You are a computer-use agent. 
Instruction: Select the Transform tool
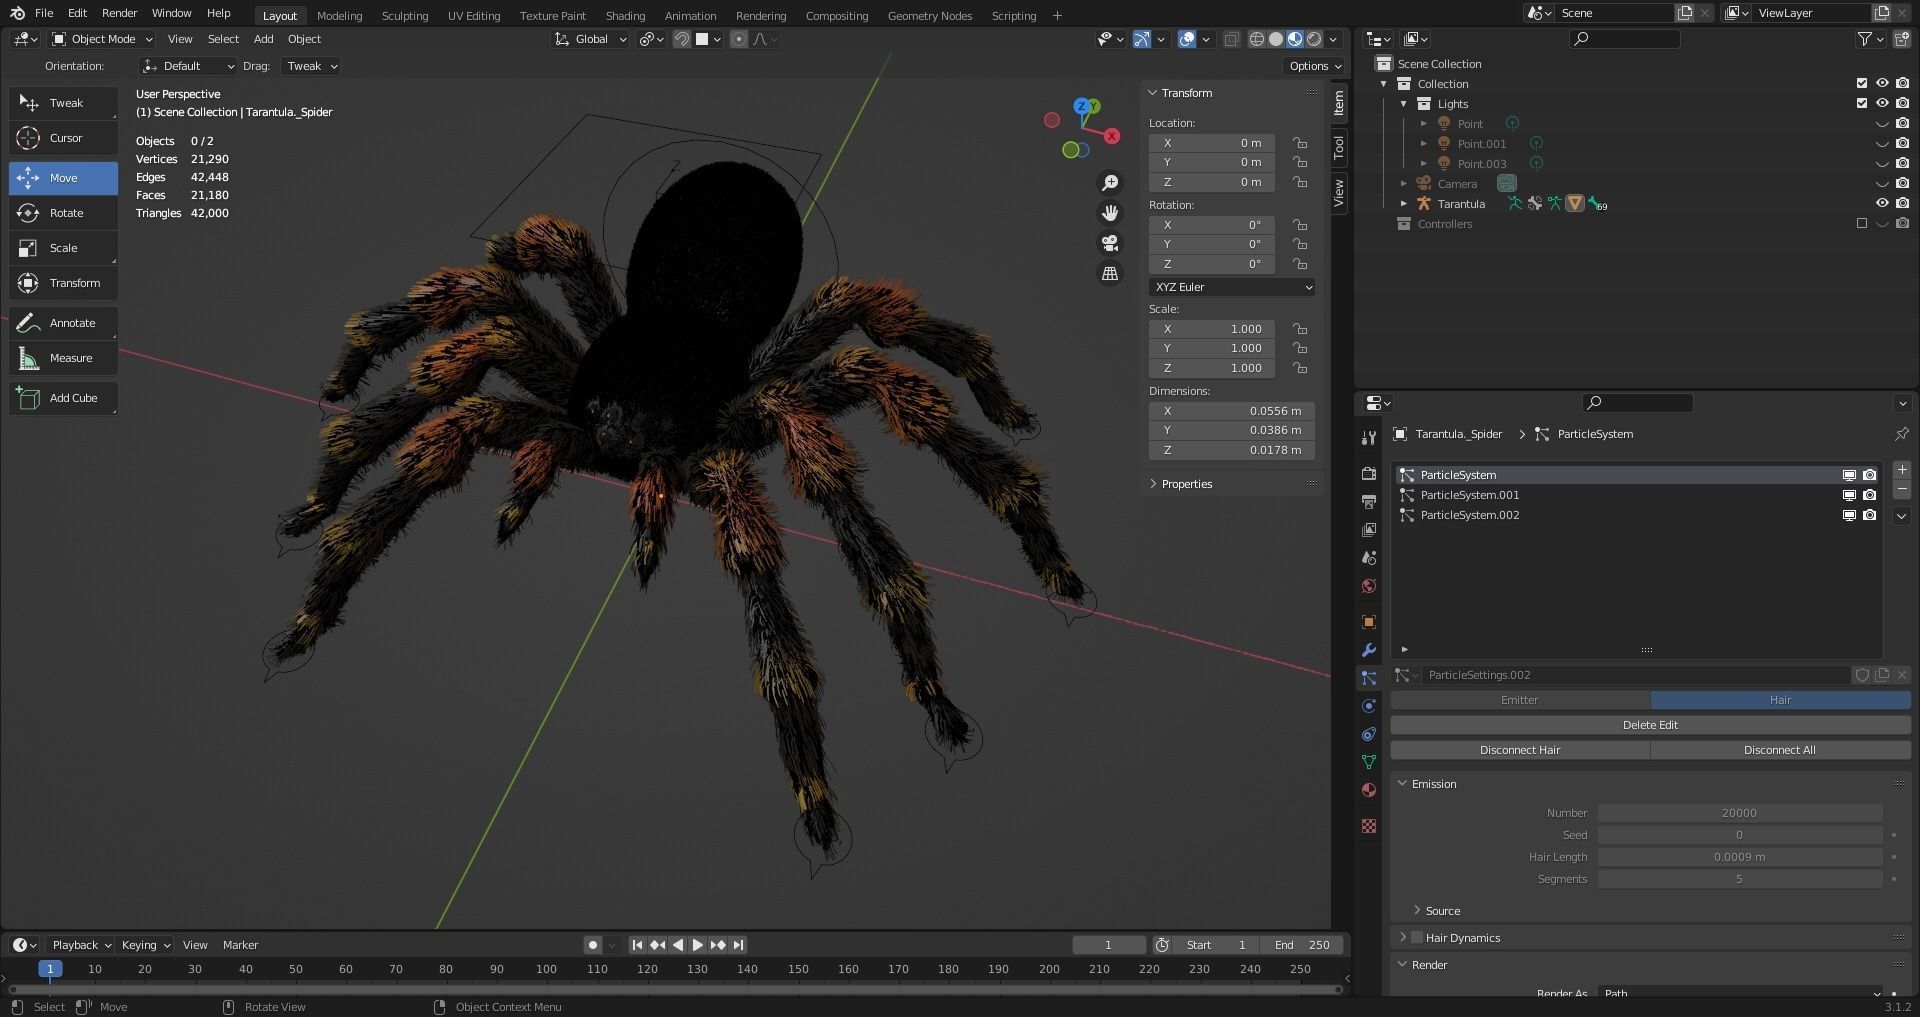click(x=63, y=283)
